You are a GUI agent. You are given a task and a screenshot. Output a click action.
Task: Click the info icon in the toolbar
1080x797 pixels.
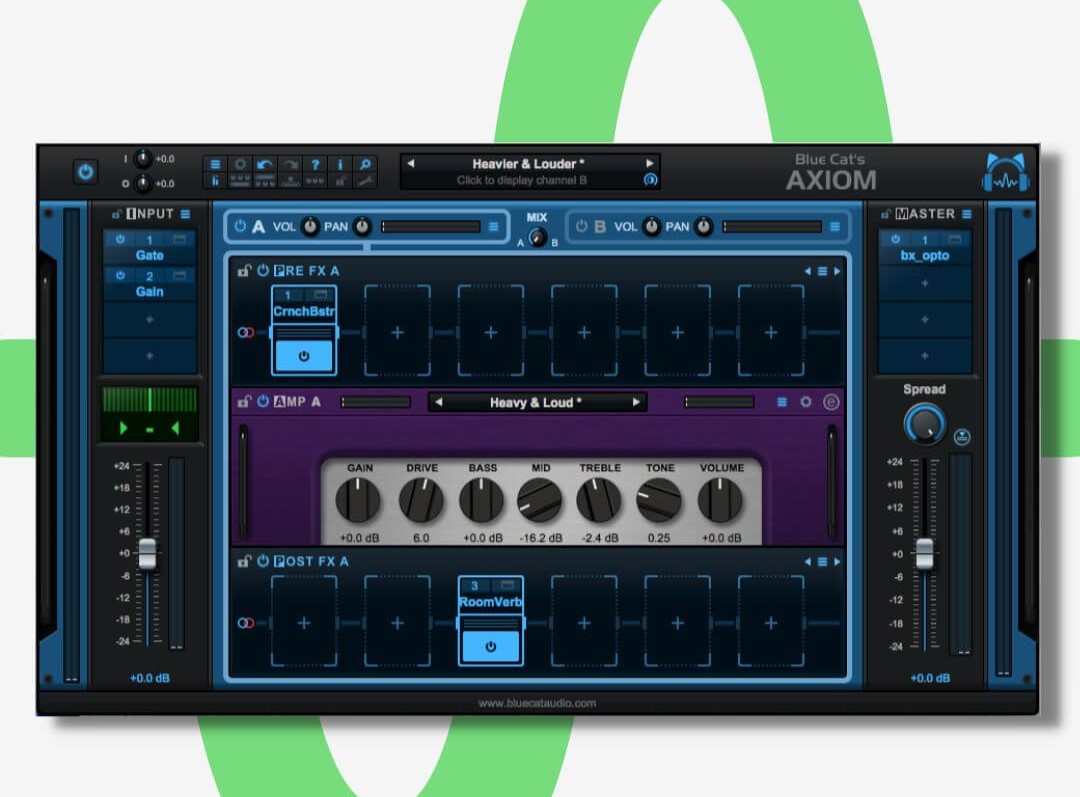coord(340,164)
